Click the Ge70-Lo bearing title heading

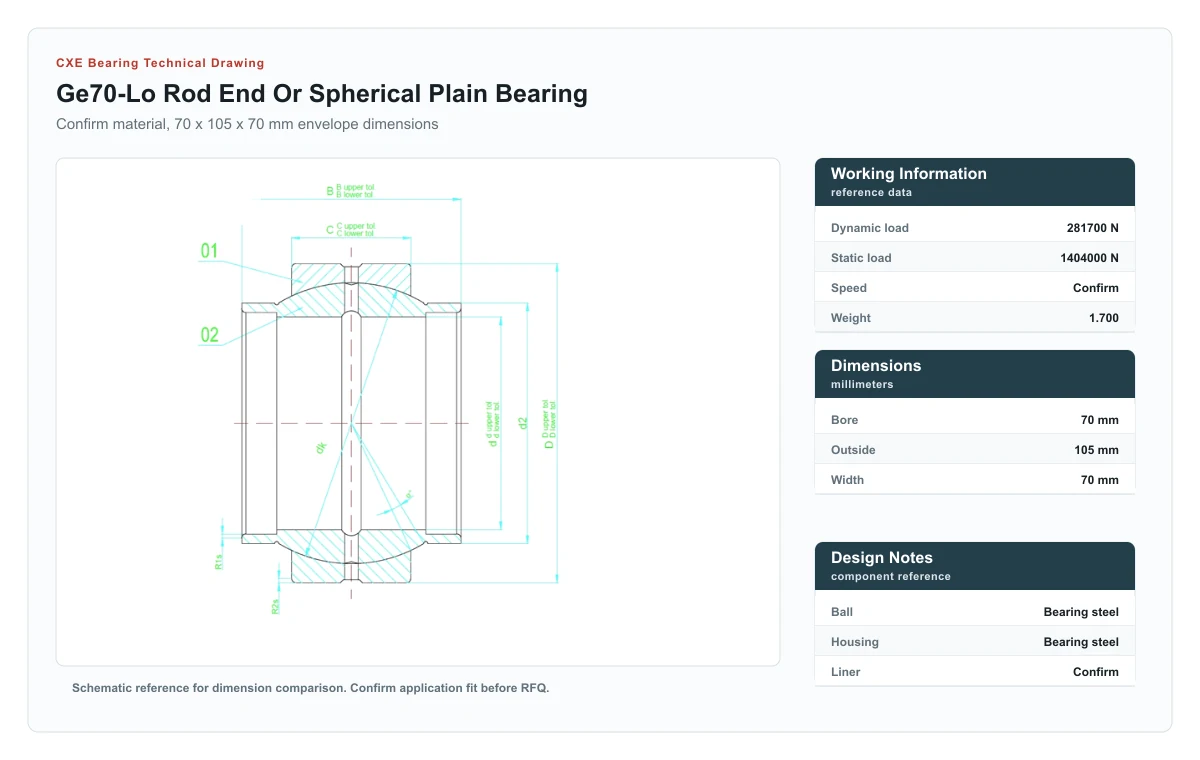click(322, 94)
